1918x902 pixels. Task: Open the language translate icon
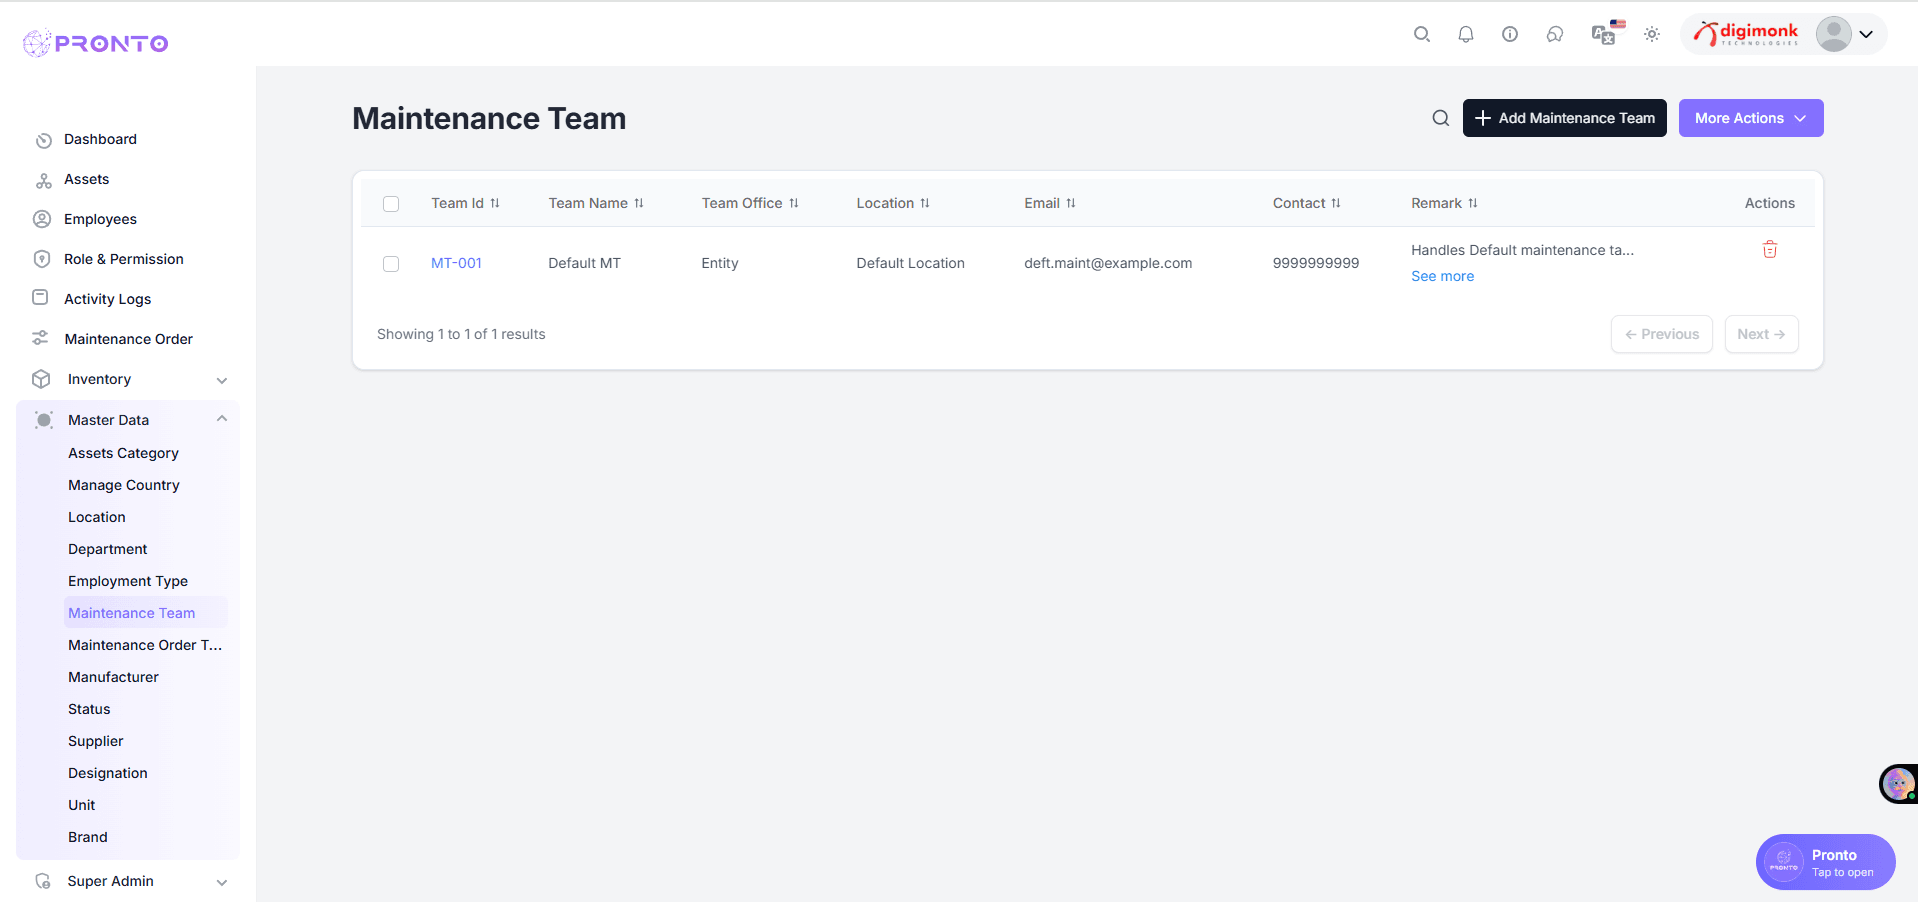coord(1604,34)
